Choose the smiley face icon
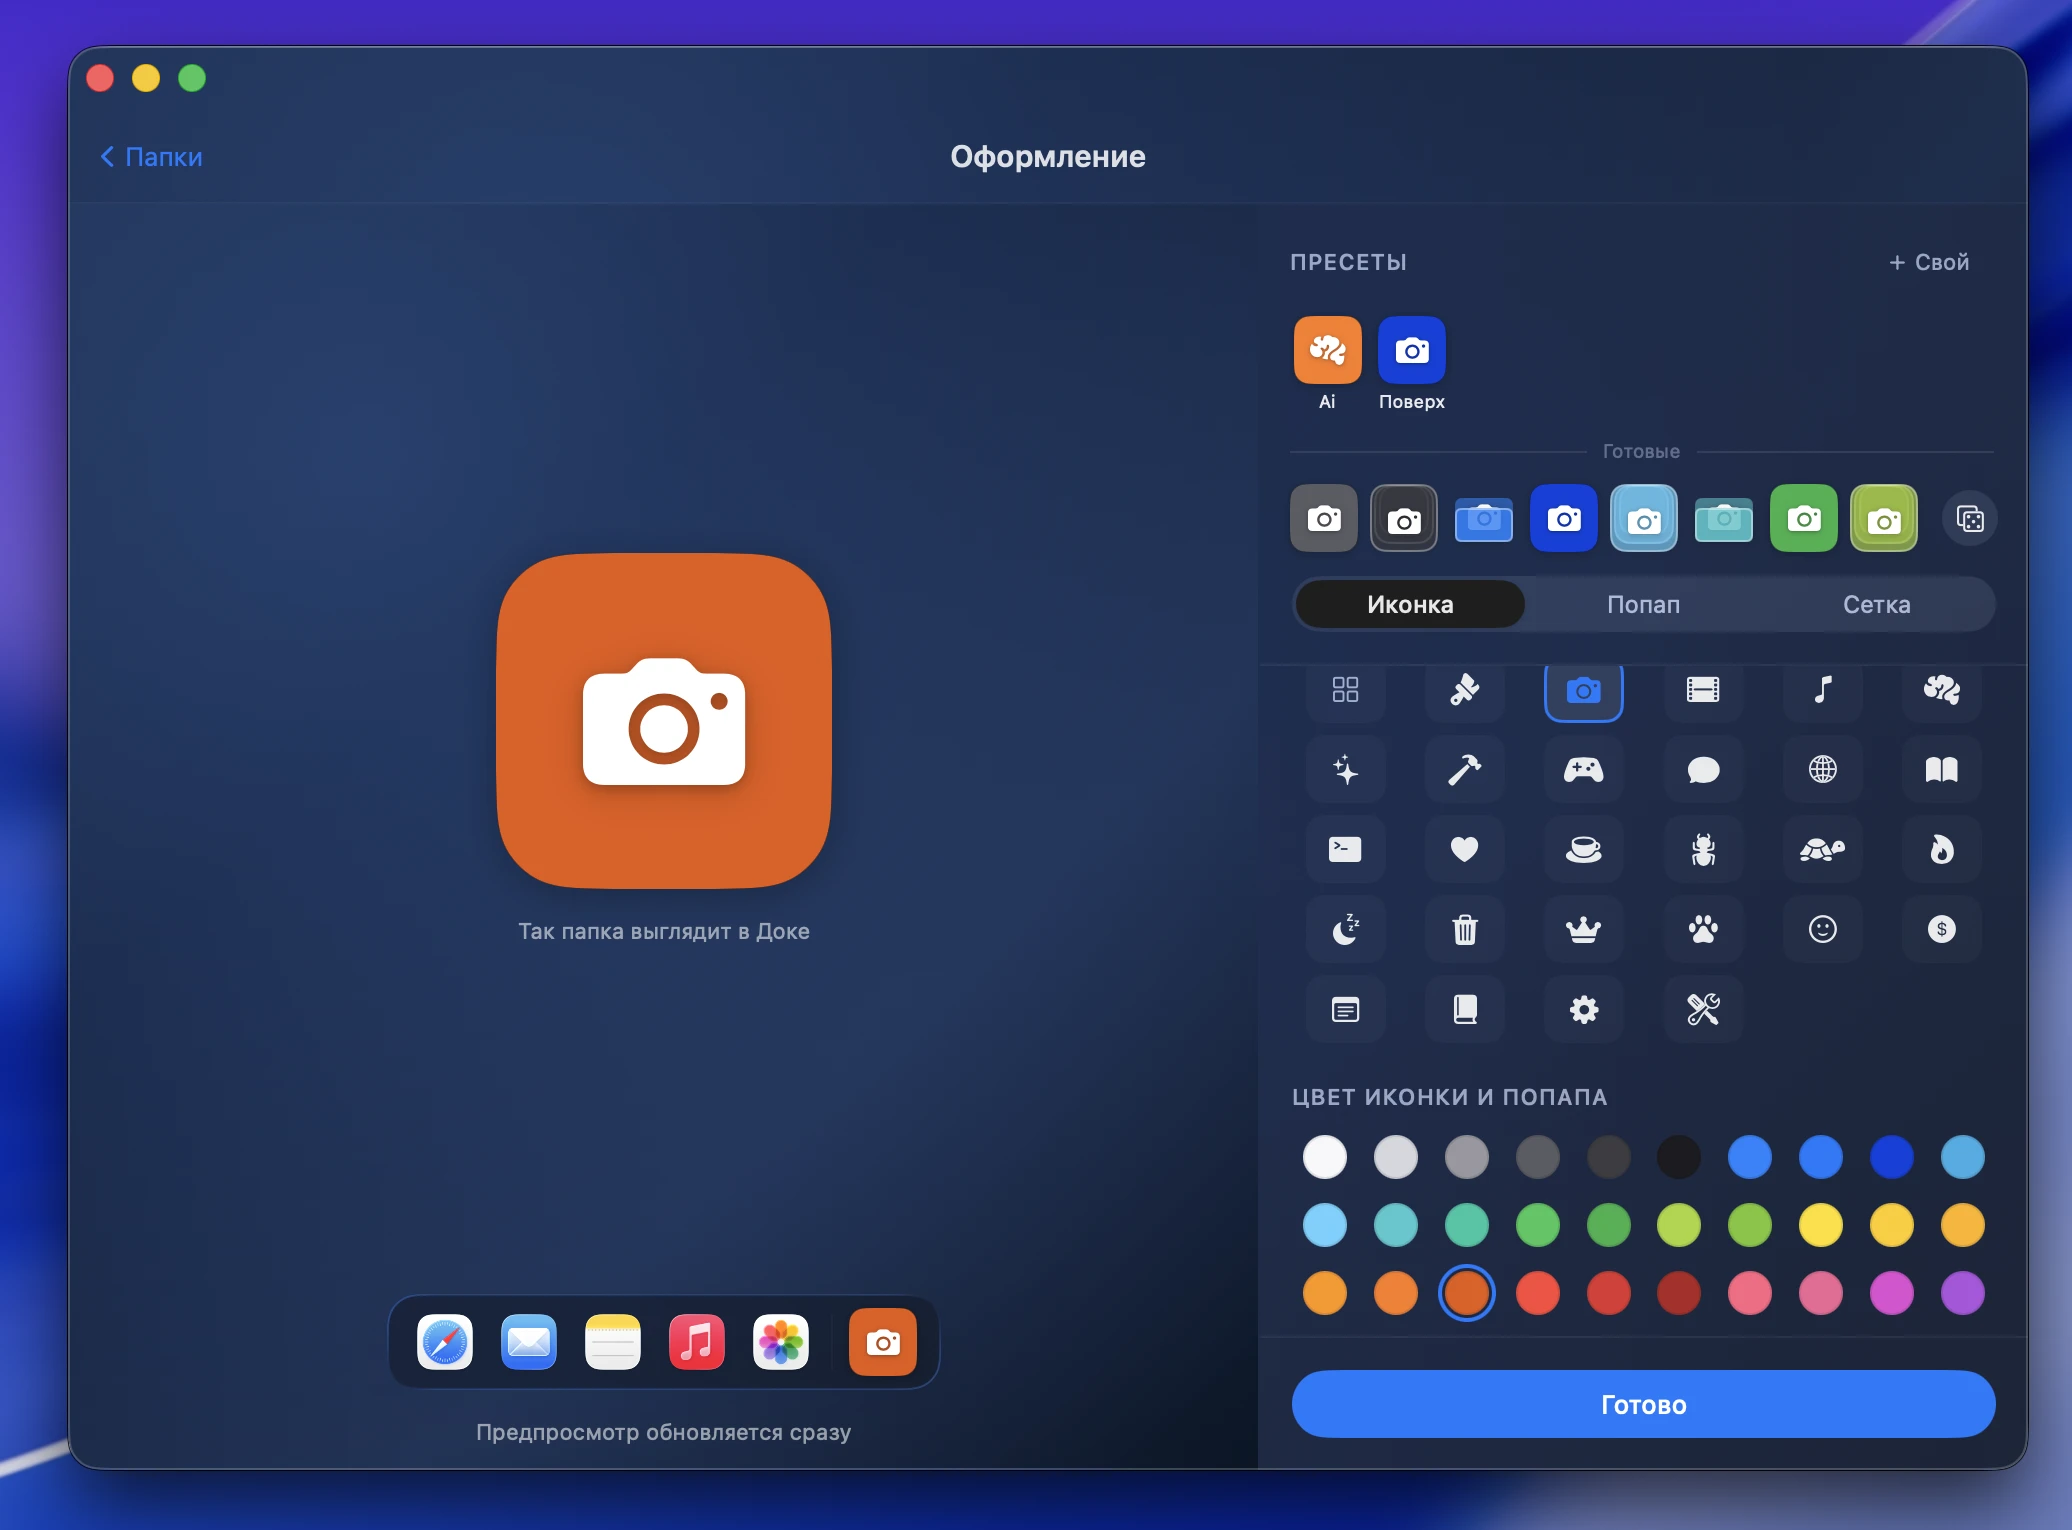Viewport: 2072px width, 1530px height. click(x=1822, y=929)
